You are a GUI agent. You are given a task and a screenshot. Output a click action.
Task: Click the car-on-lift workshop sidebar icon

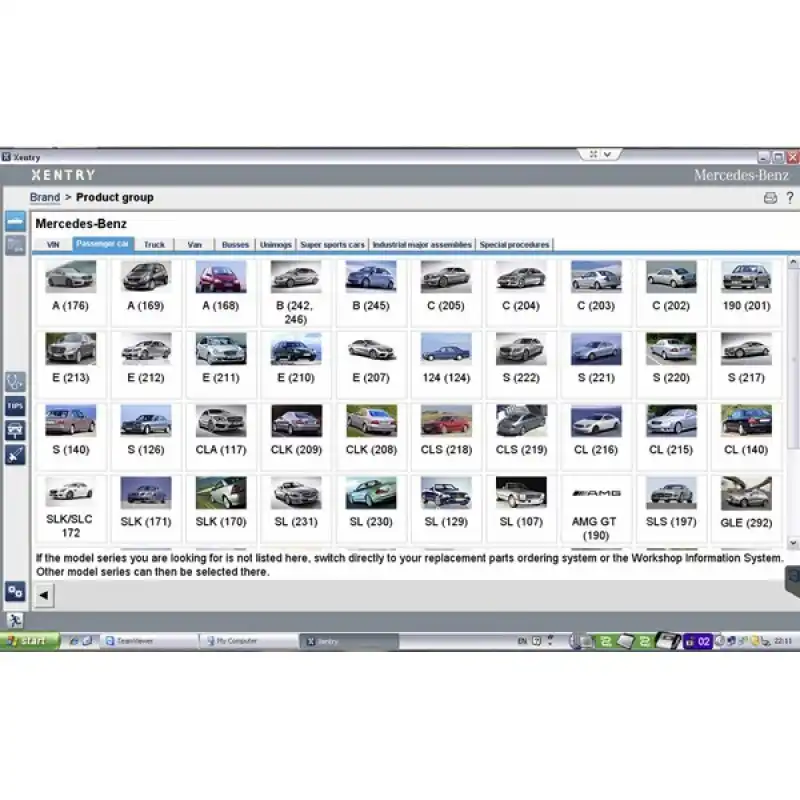coord(15,430)
